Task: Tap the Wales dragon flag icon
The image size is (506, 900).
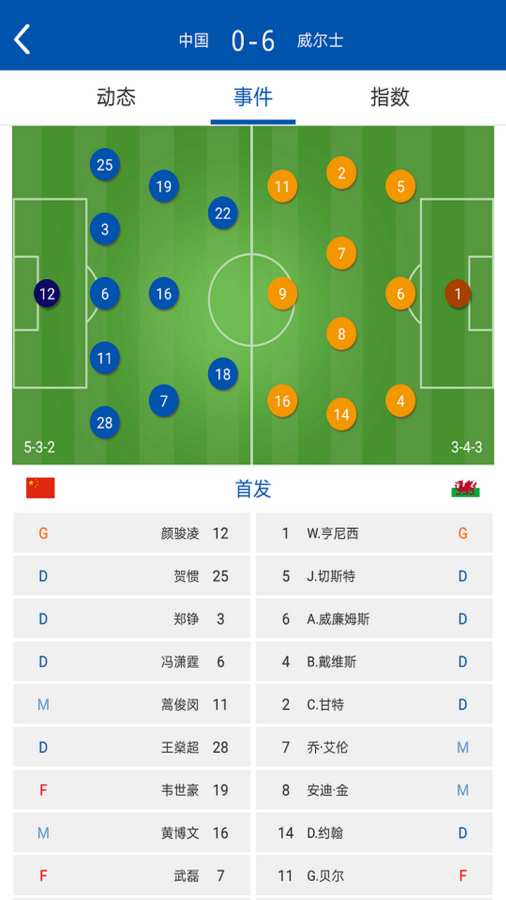Action: coord(465,488)
